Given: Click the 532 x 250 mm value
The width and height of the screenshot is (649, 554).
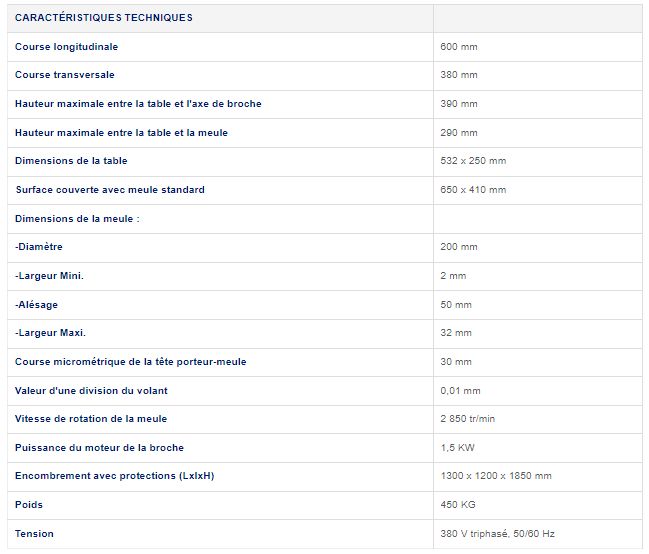Looking at the screenshot, I should coord(473,161).
